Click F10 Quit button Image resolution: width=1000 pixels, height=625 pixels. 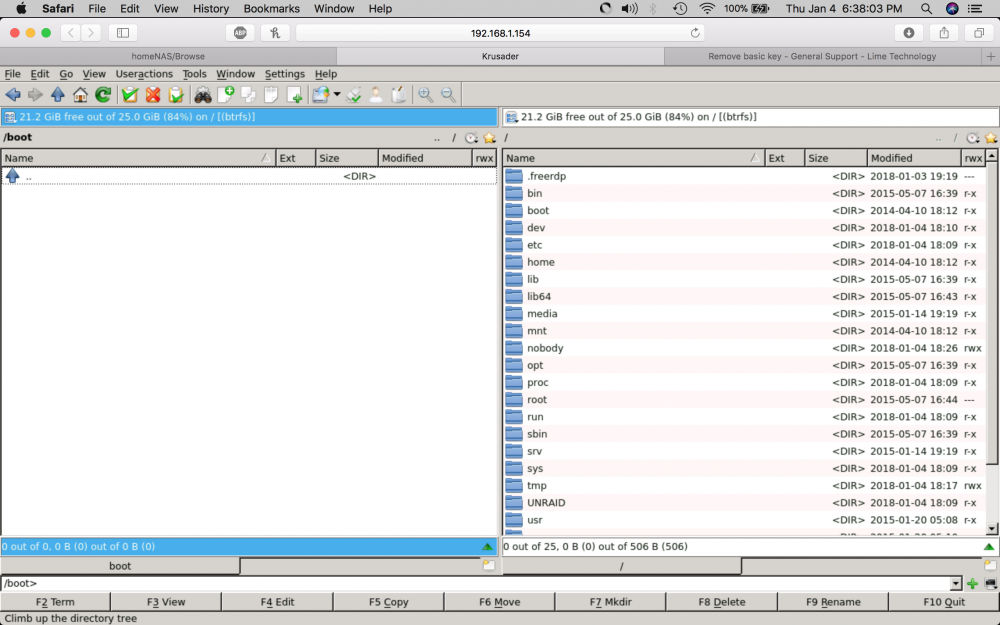point(944,601)
